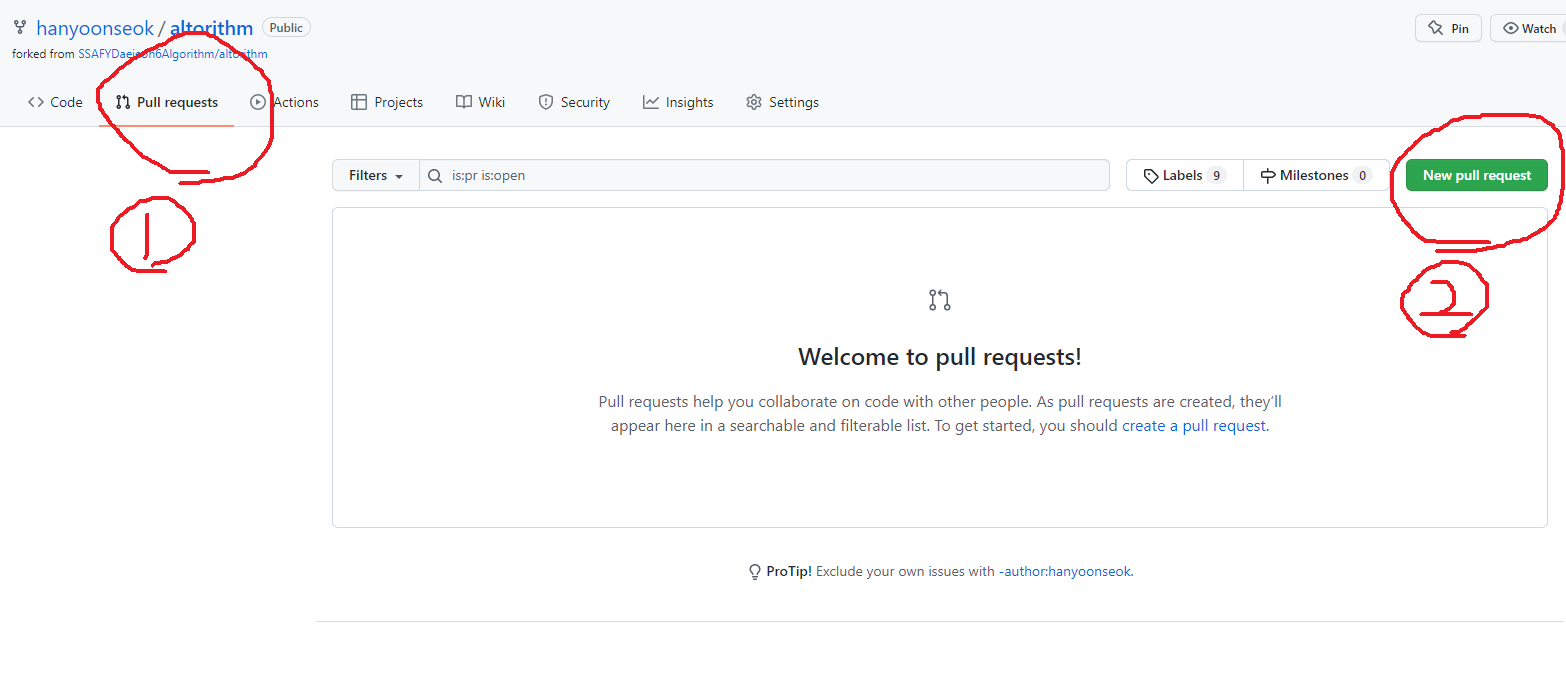
Task: Click the fork icon beside repository name
Action: click(20, 27)
